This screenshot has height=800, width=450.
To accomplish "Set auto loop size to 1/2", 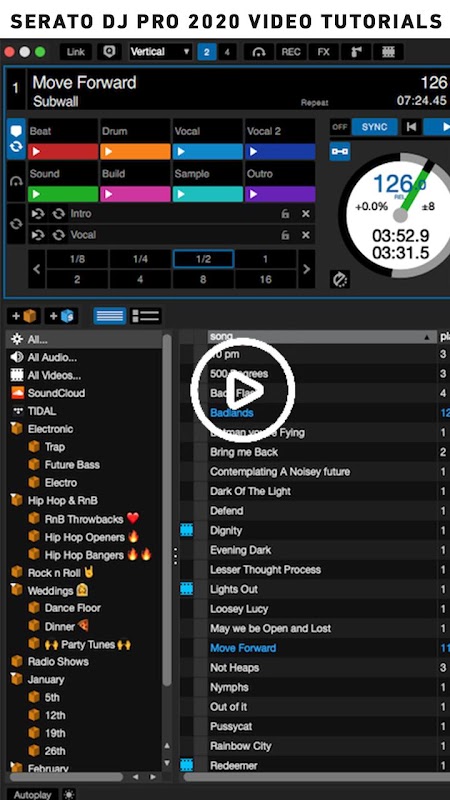I will (x=204, y=259).
